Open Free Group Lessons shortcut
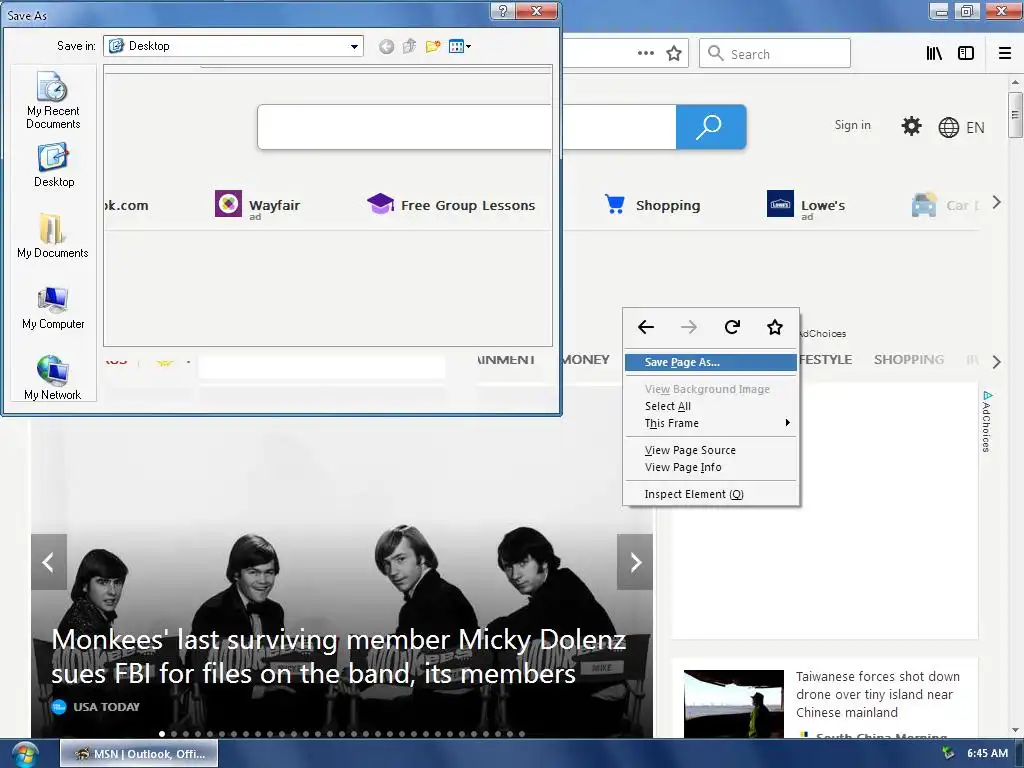This screenshot has height=768, width=1024. click(451, 205)
